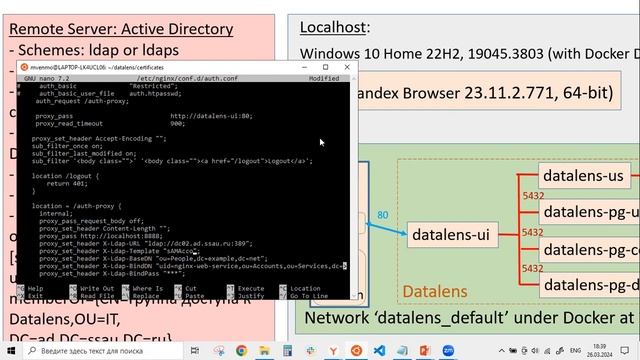Maximize the nano terminal window

pyautogui.click(x=325, y=67)
